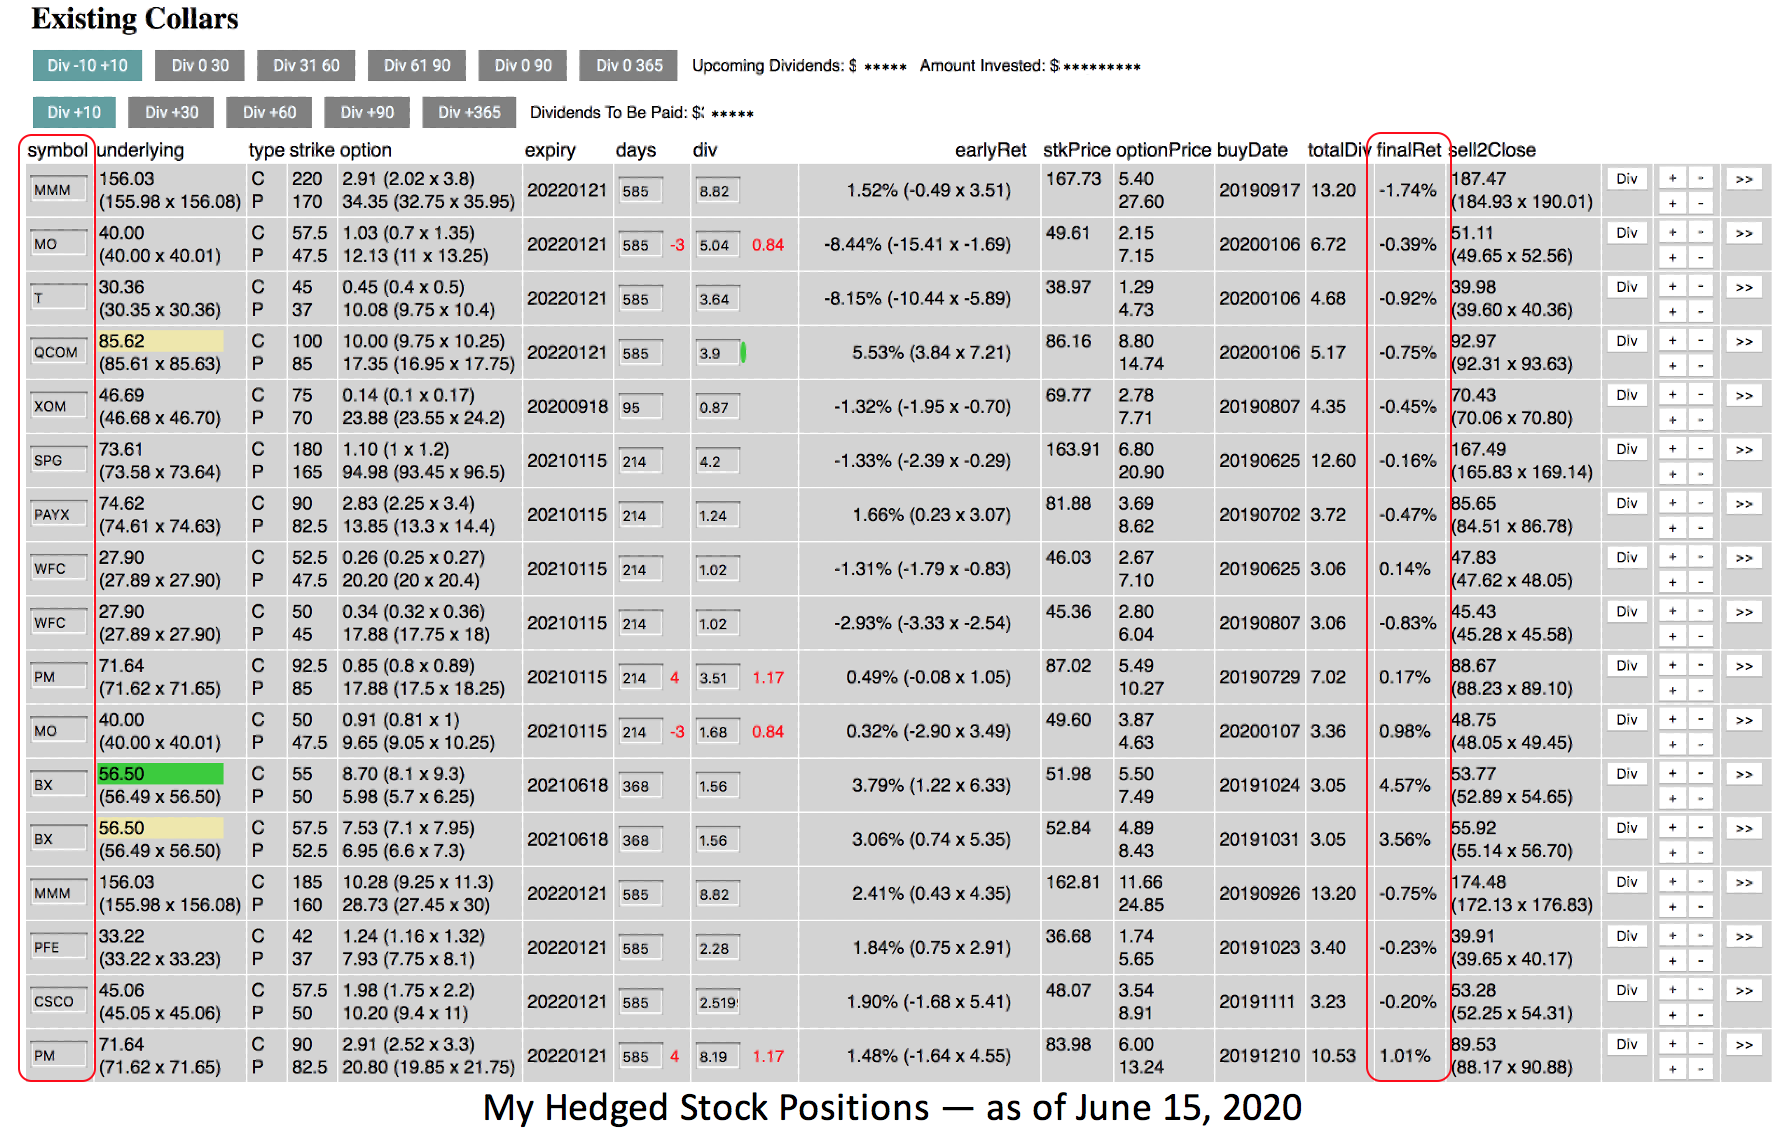Click the Dividends To Be Paid label

(616, 112)
